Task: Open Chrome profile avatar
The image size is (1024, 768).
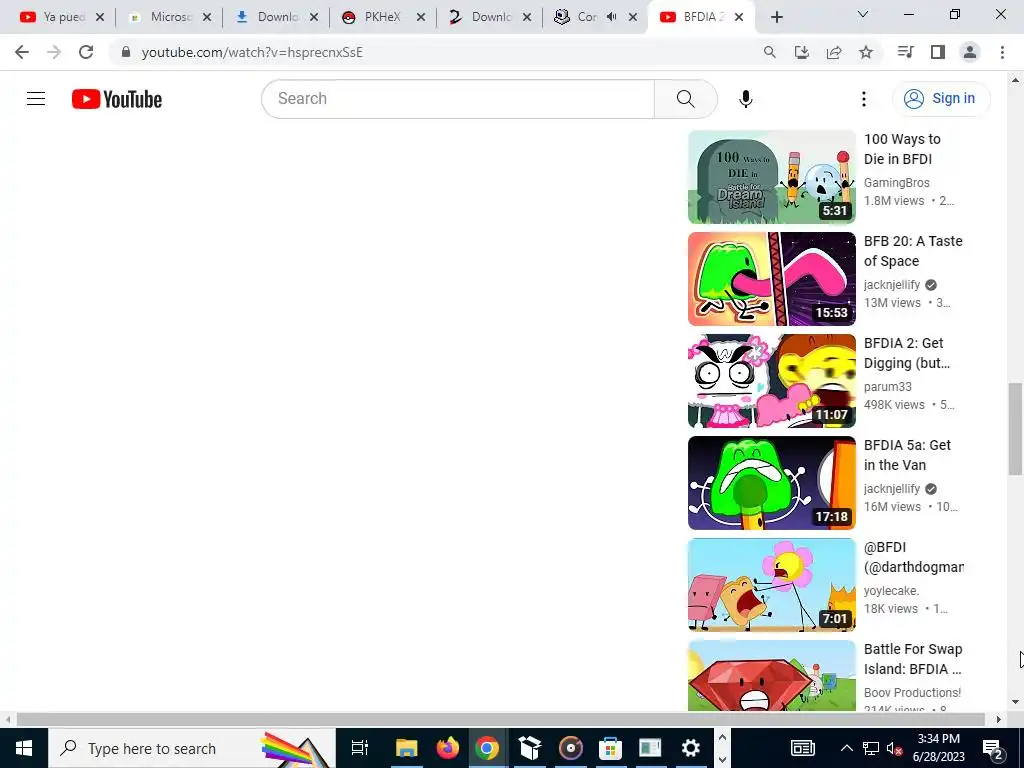Action: coord(970,52)
